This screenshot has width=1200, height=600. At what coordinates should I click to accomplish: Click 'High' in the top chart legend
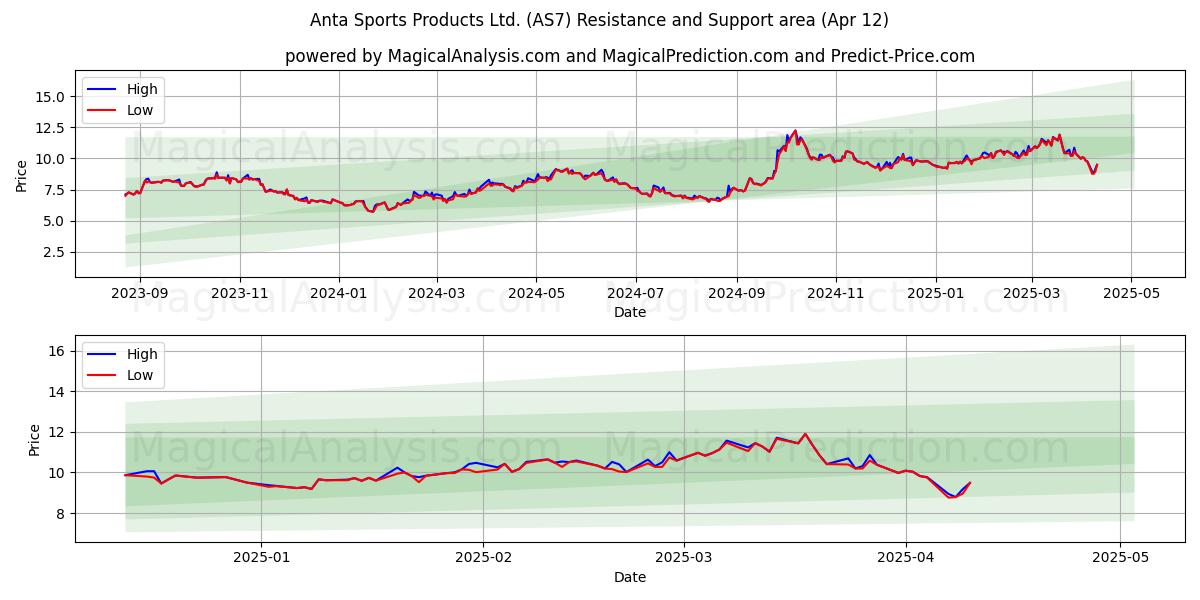[x=142, y=89]
